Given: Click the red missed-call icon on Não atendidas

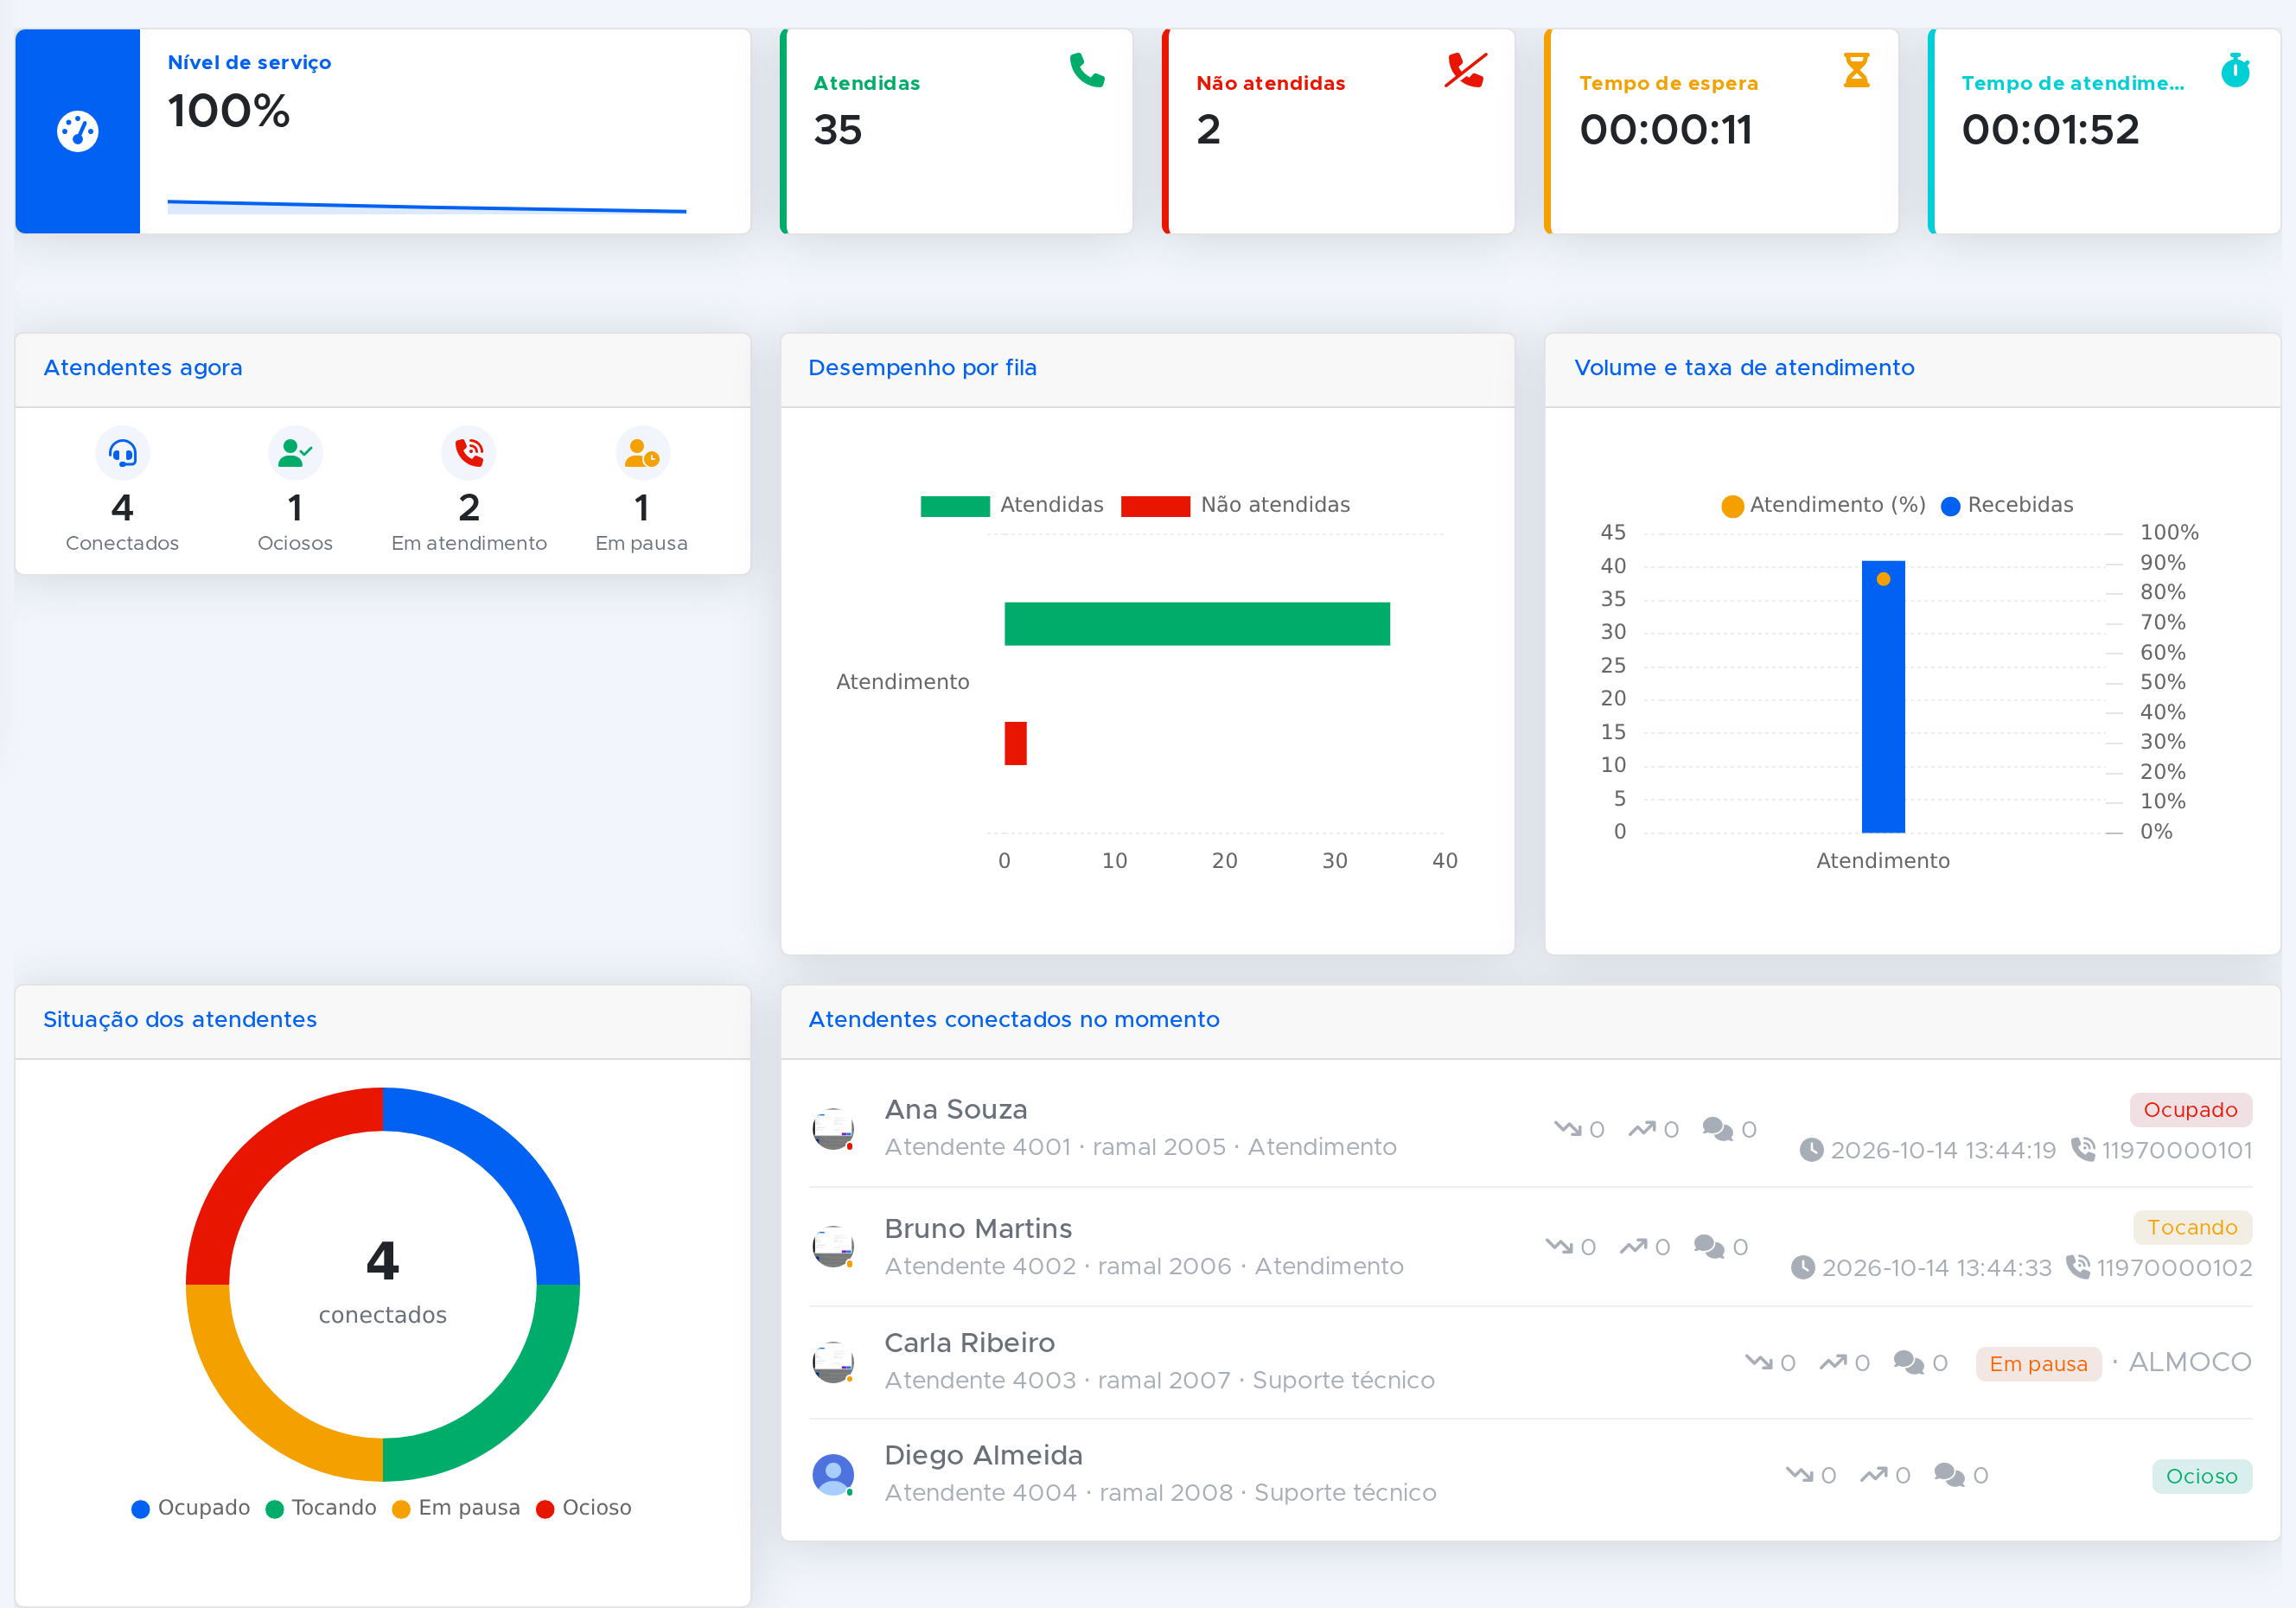Looking at the screenshot, I should [1466, 70].
